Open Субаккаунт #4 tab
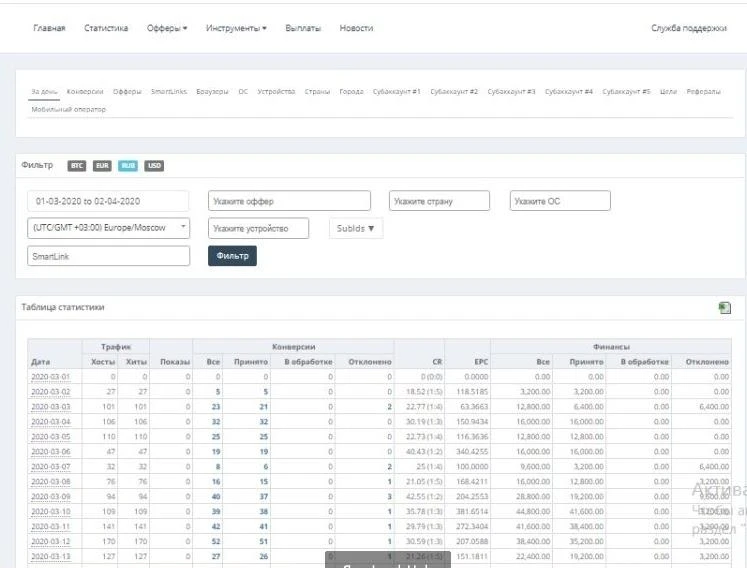Image resolution: width=747 pixels, height=568 pixels. pyautogui.click(x=569, y=91)
